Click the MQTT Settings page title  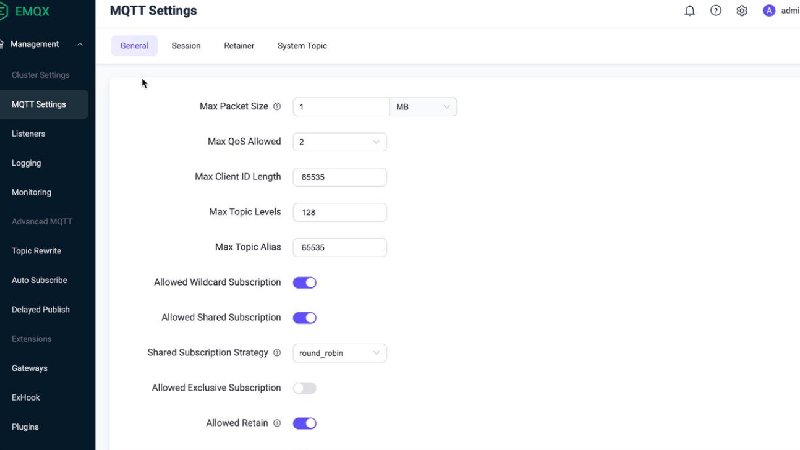154,11
